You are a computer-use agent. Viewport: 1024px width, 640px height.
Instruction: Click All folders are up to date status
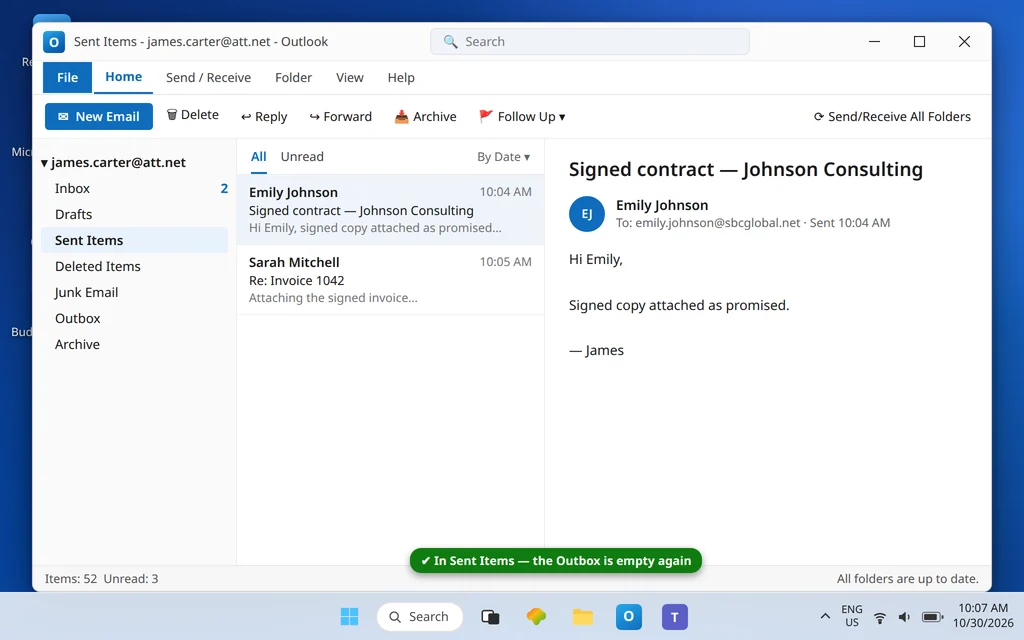(908, 579)
